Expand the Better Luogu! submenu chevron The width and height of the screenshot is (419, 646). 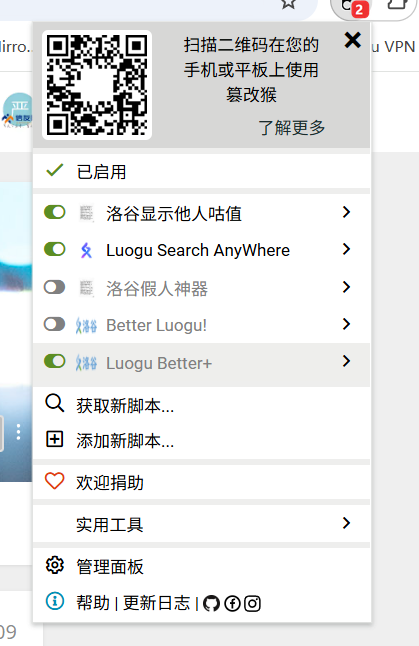pos(346,324)
